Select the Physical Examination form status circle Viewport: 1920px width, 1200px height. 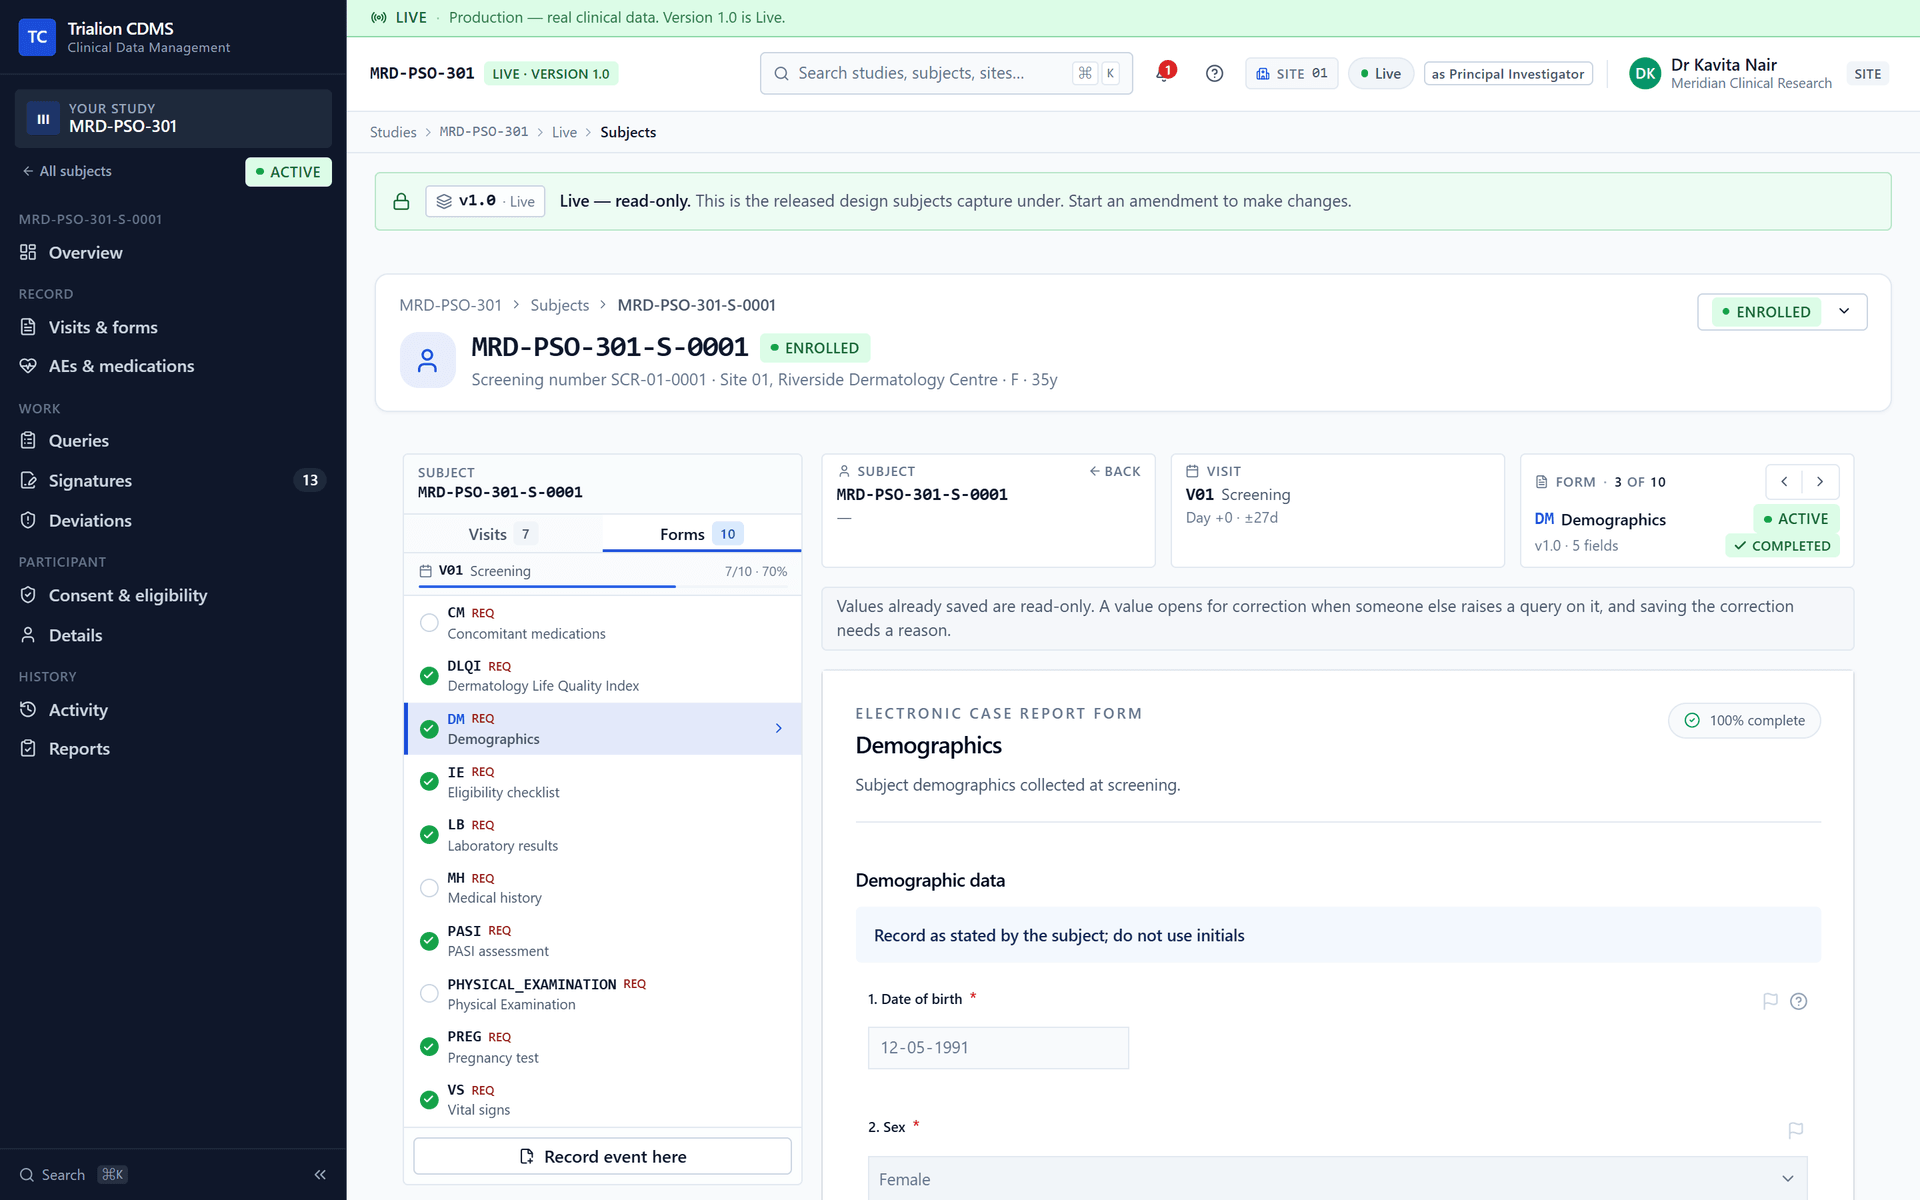pos(429,994)
